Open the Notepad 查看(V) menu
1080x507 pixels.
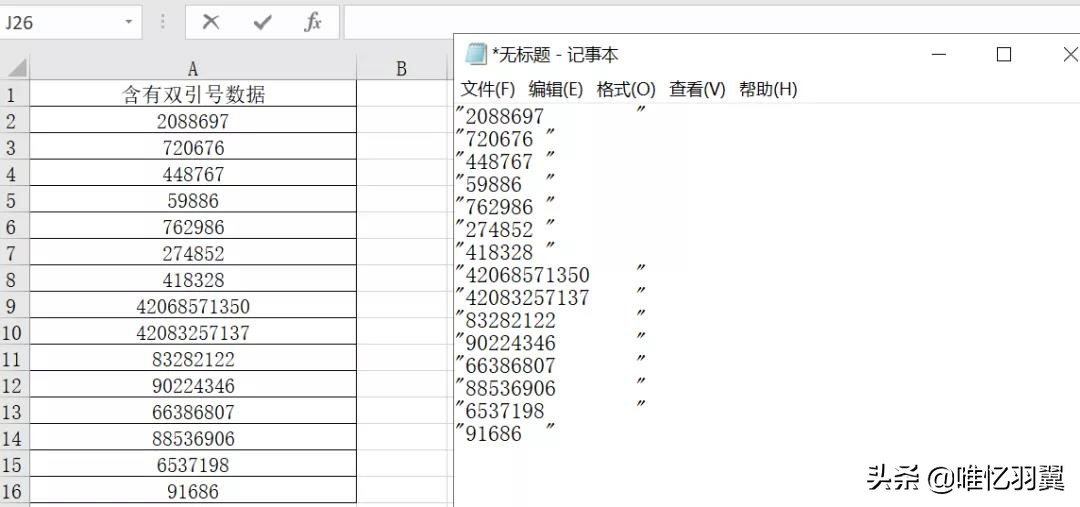coord(697,90)
